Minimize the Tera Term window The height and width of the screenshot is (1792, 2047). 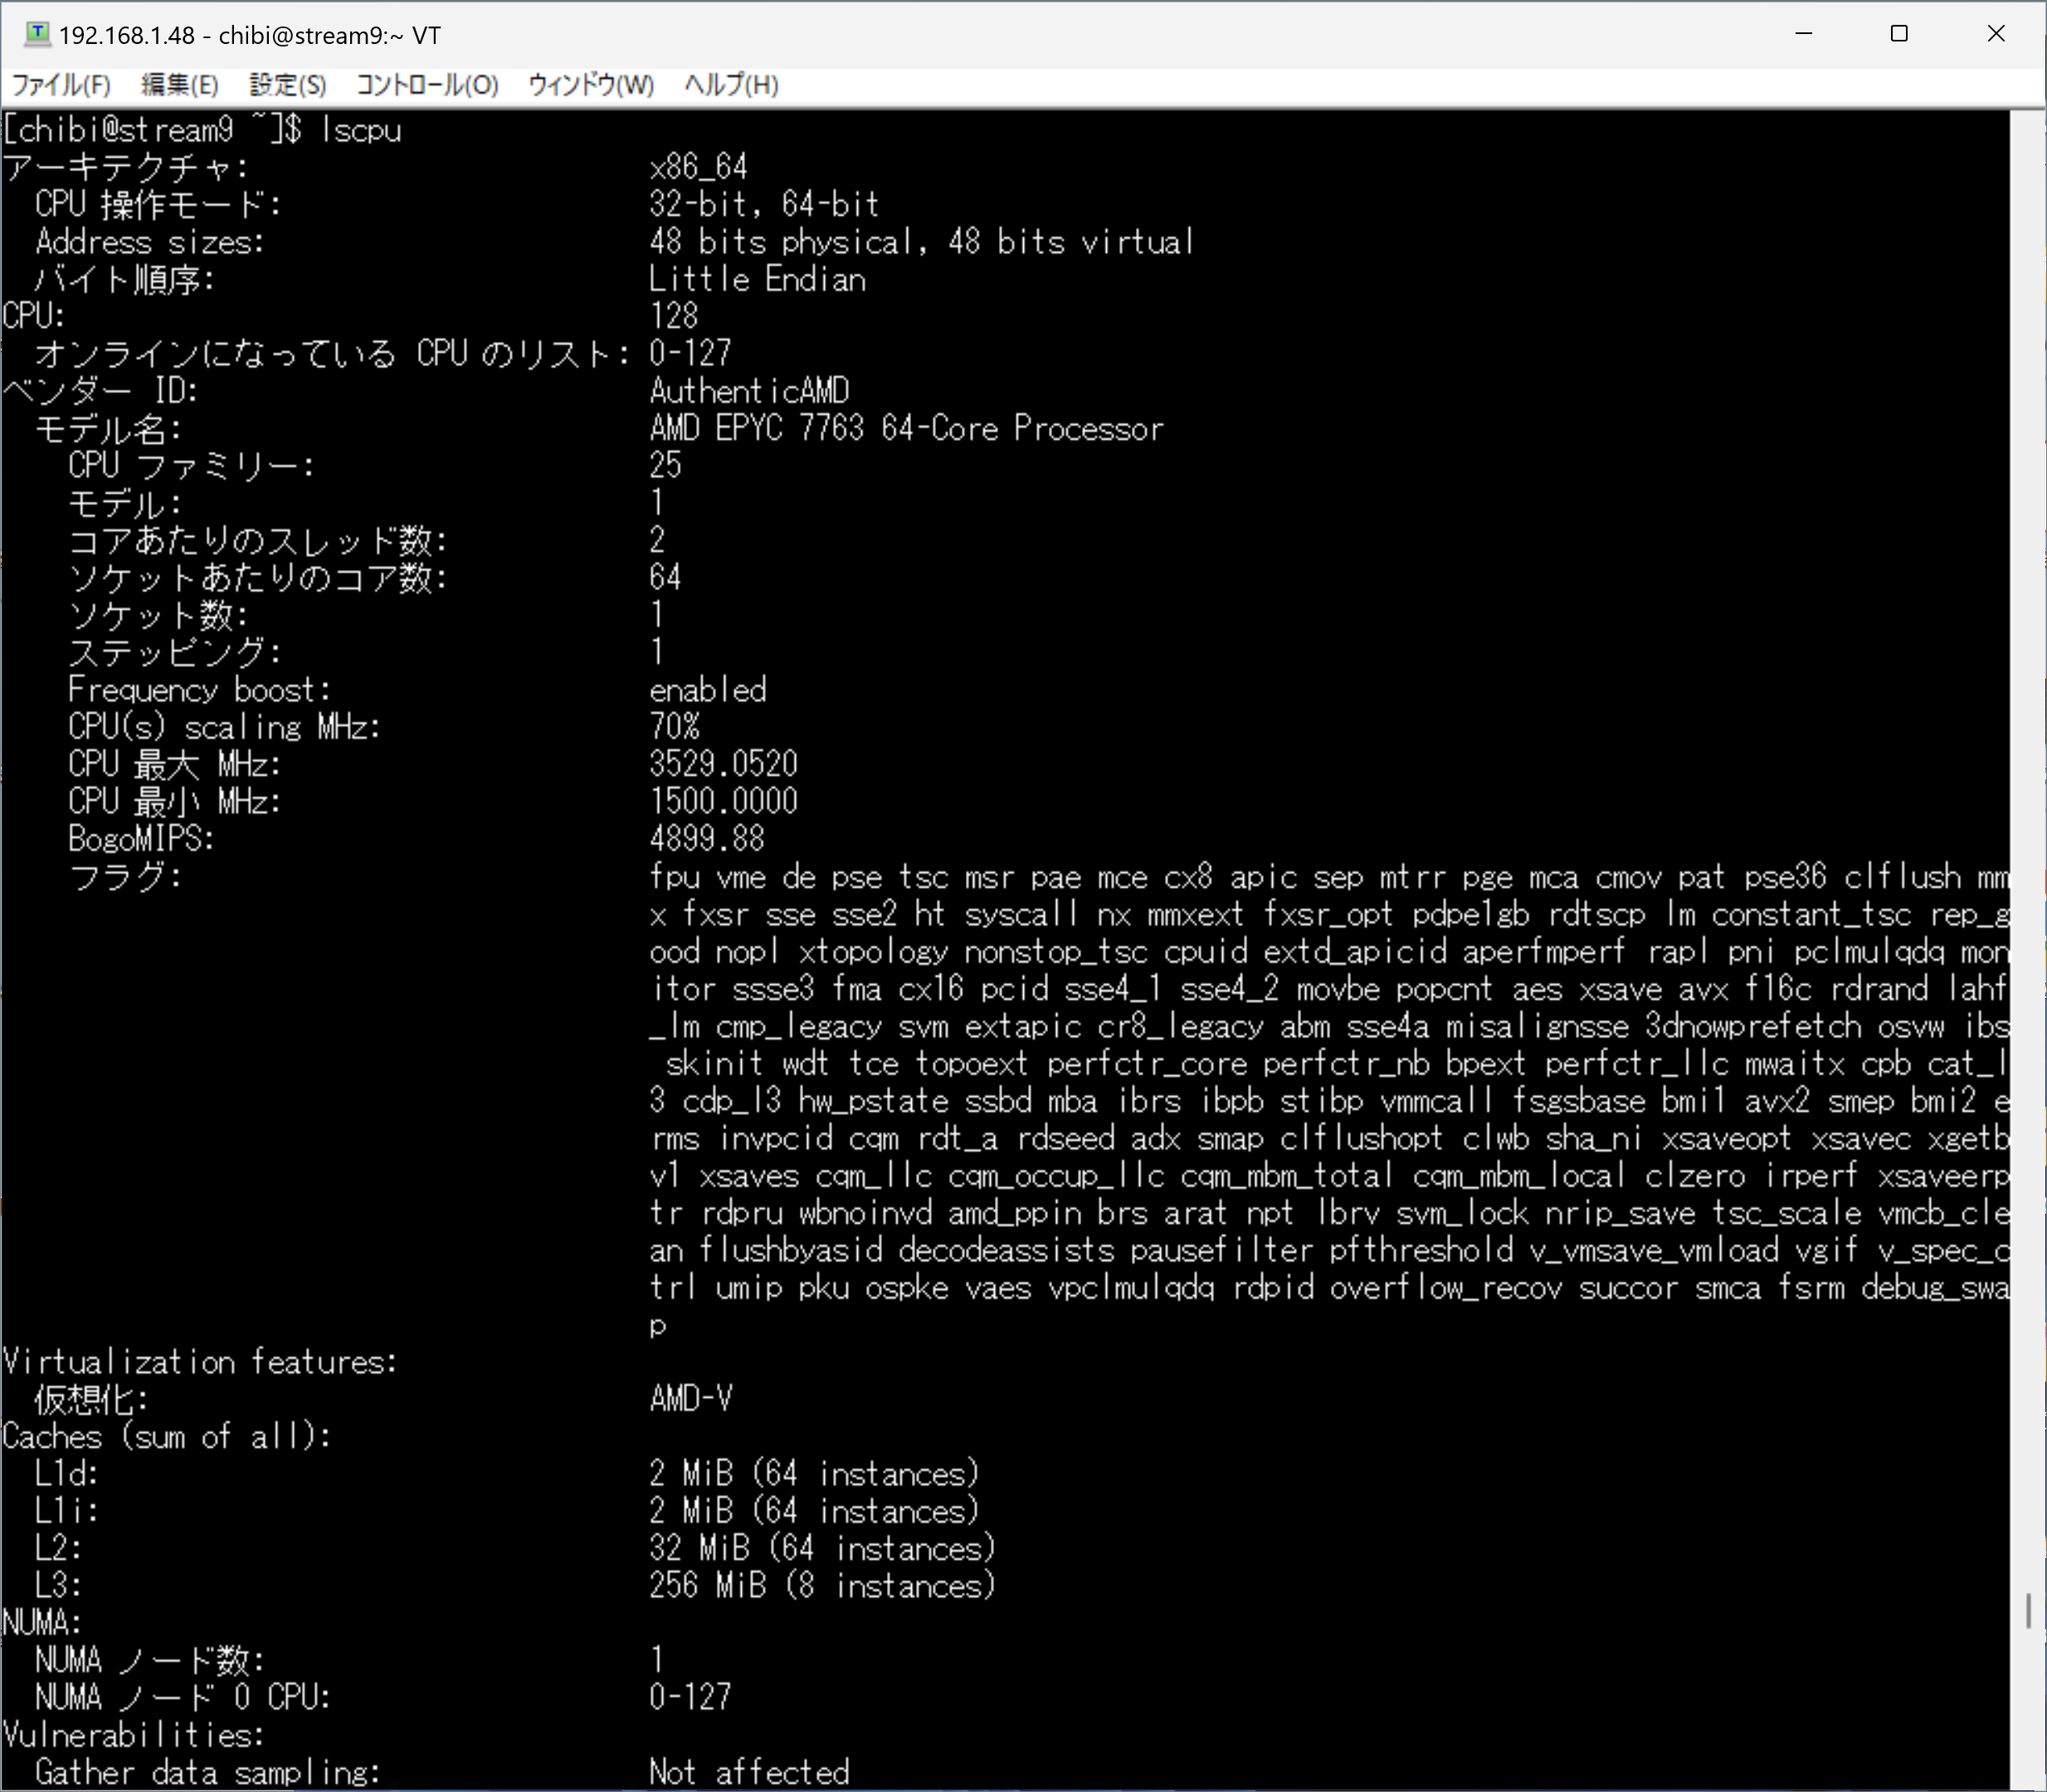[x=1804, y=34]
